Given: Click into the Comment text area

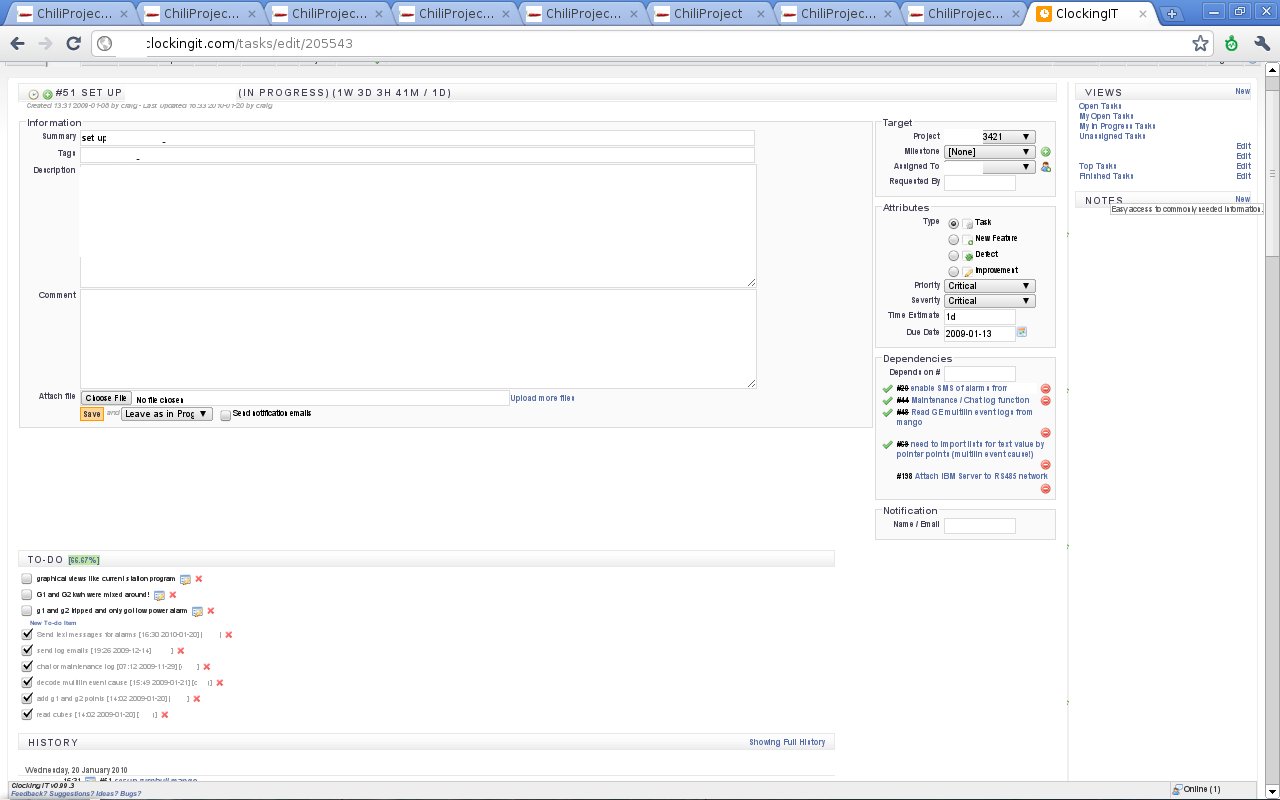Looking at the screenshot, I should click(x=418, y=339).
